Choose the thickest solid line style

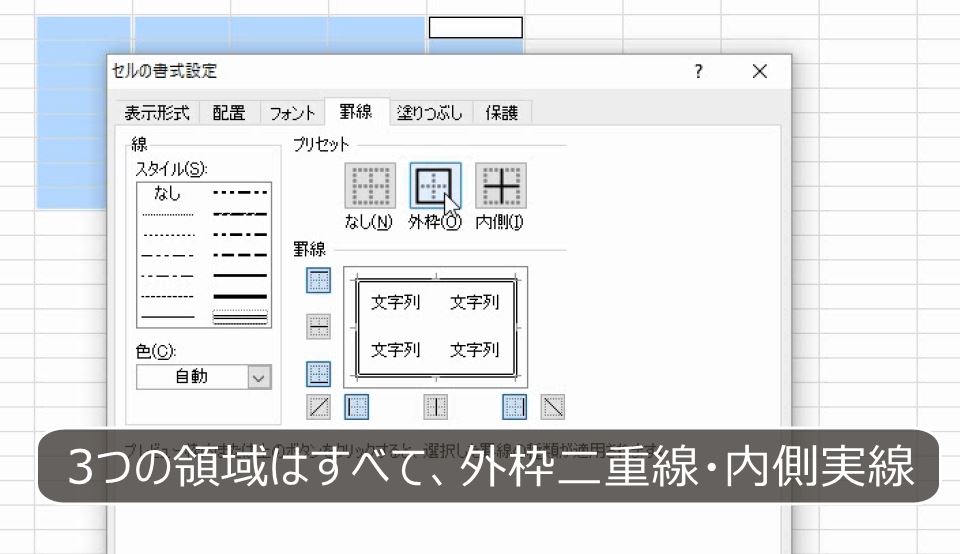coord(240,296)
